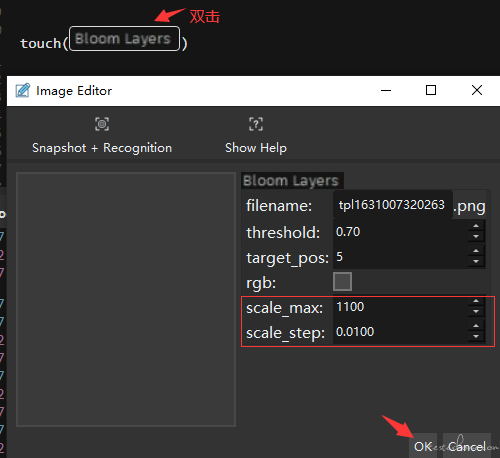500x458 pixels.
Task: Click the Snapshot + Recognition icon
Action: point(102,124)
